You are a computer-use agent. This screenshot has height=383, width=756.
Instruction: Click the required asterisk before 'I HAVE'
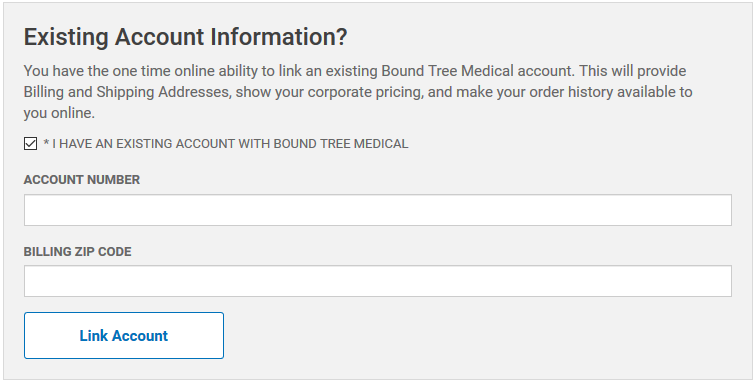click(x=46, y=143)
